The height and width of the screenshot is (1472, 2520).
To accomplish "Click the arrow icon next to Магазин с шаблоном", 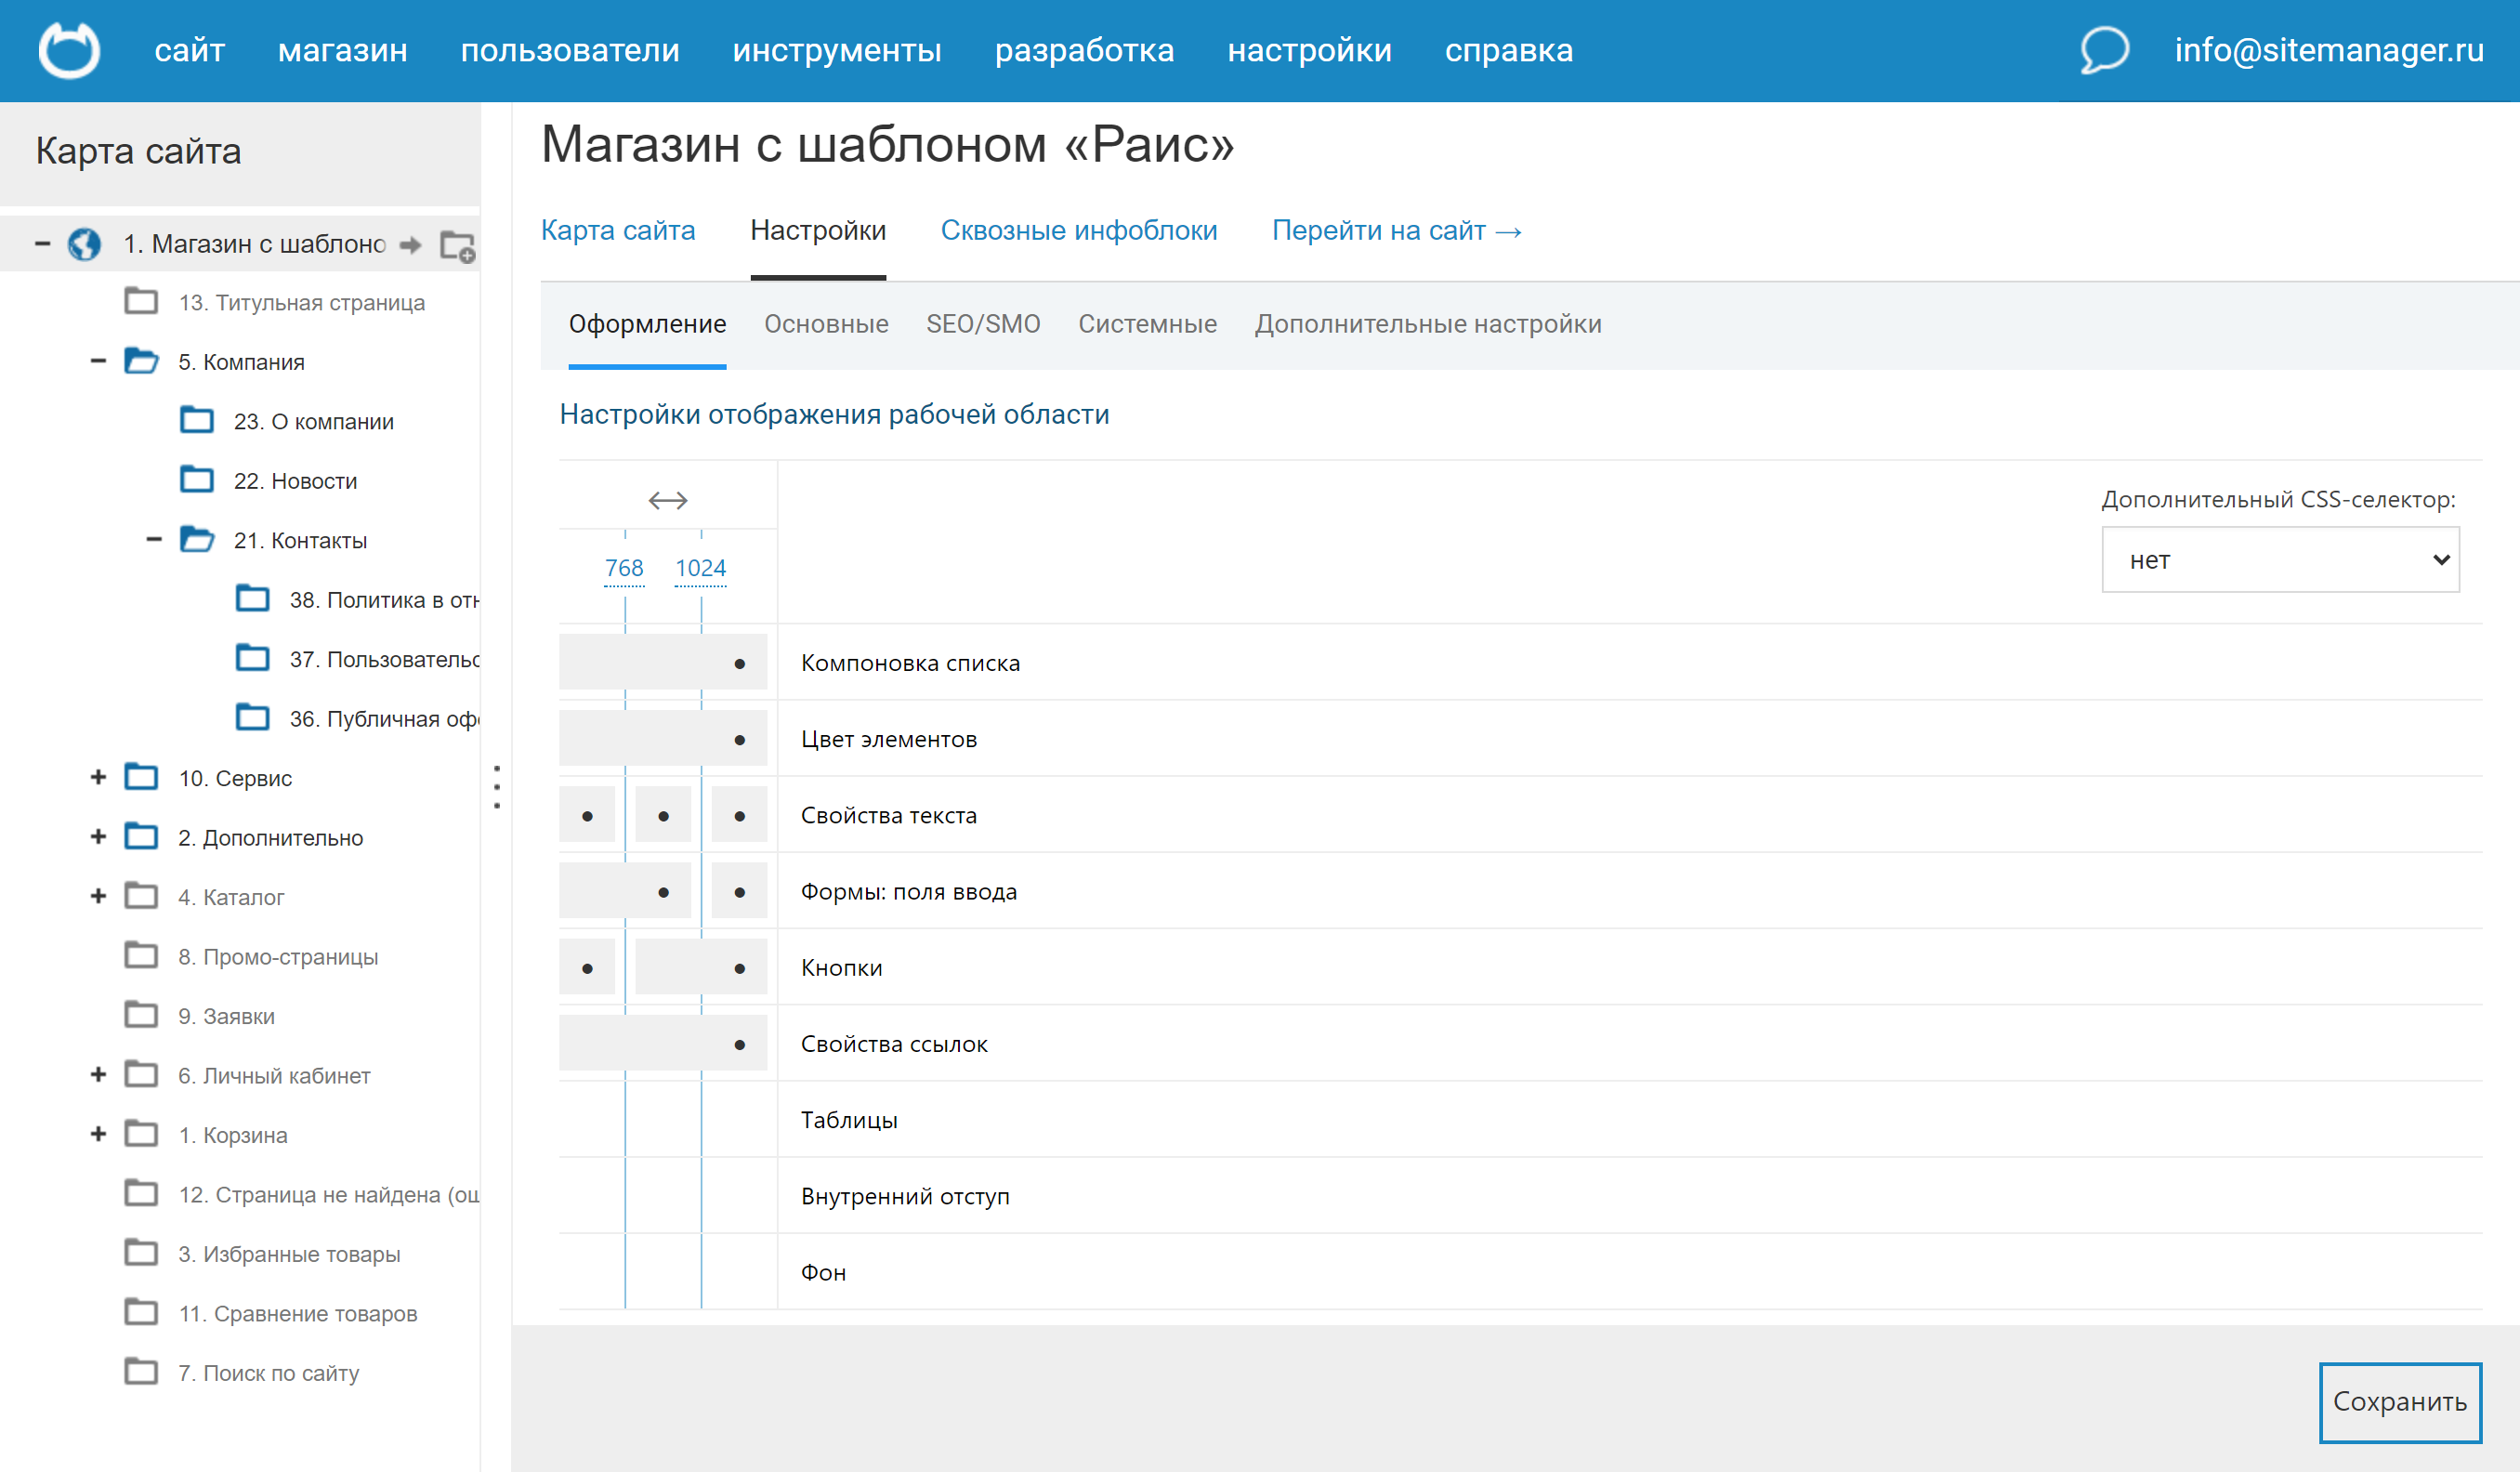I will tap(410, 245).
